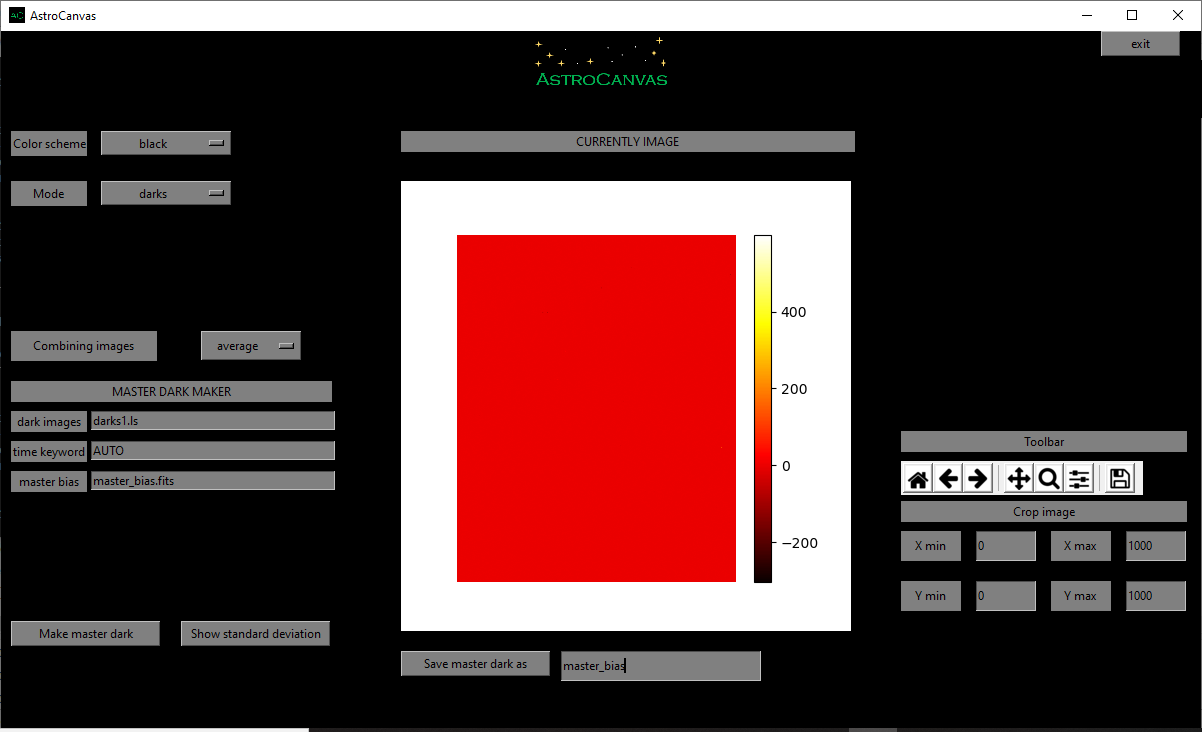Open the average combining method dropdown
This screenshot has width=1202, height=732.
pos(251,345)
